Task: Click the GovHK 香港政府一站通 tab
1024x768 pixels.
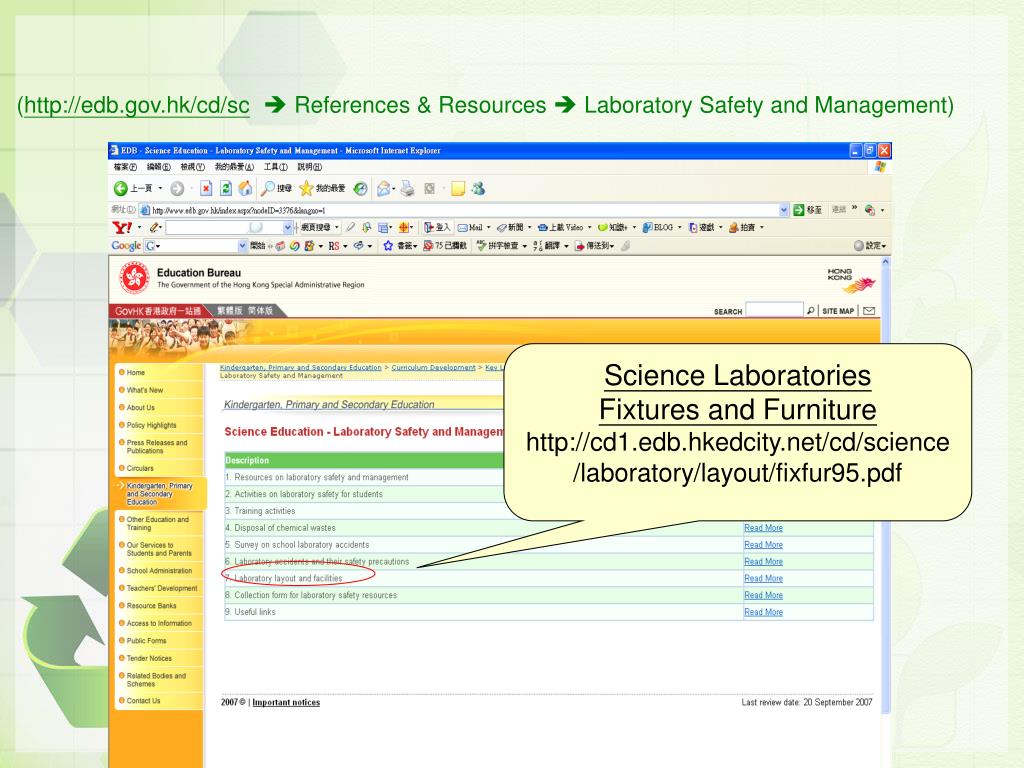Action: [157, 311]
